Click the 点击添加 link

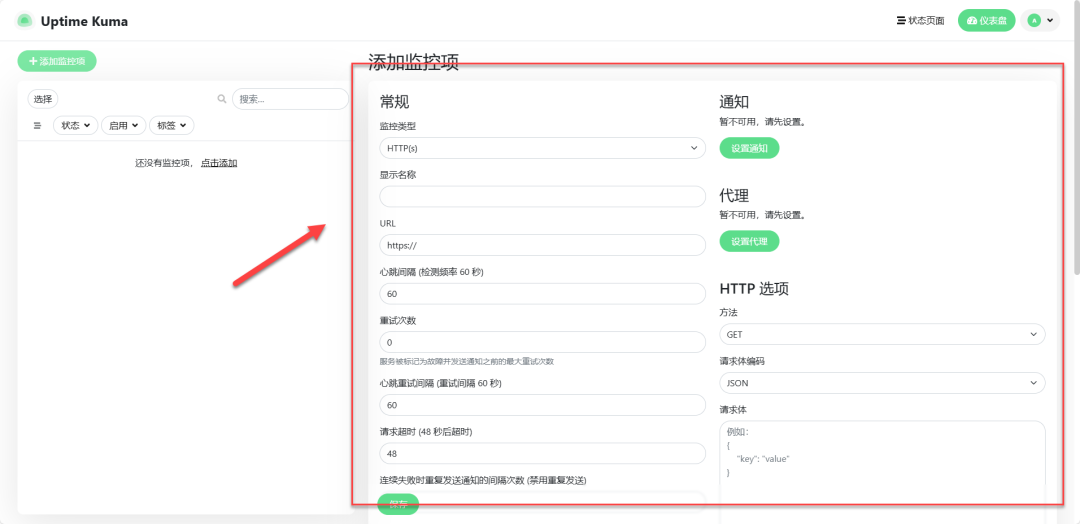(219, 163)
